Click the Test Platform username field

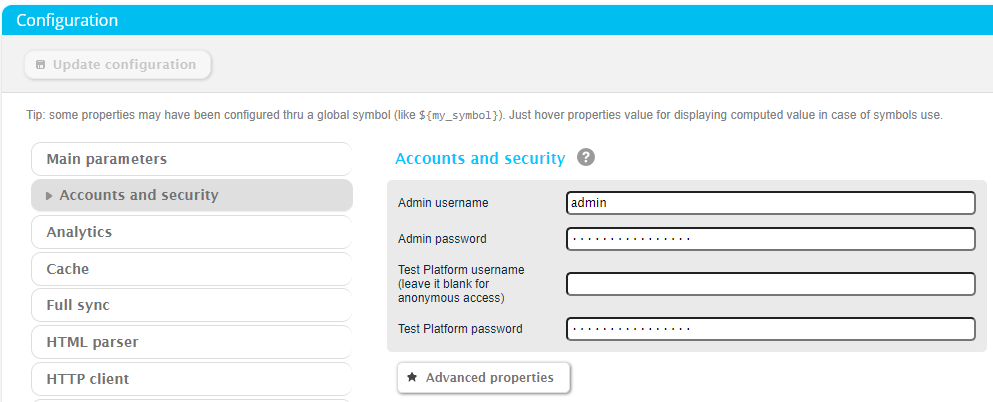(770, 284)
